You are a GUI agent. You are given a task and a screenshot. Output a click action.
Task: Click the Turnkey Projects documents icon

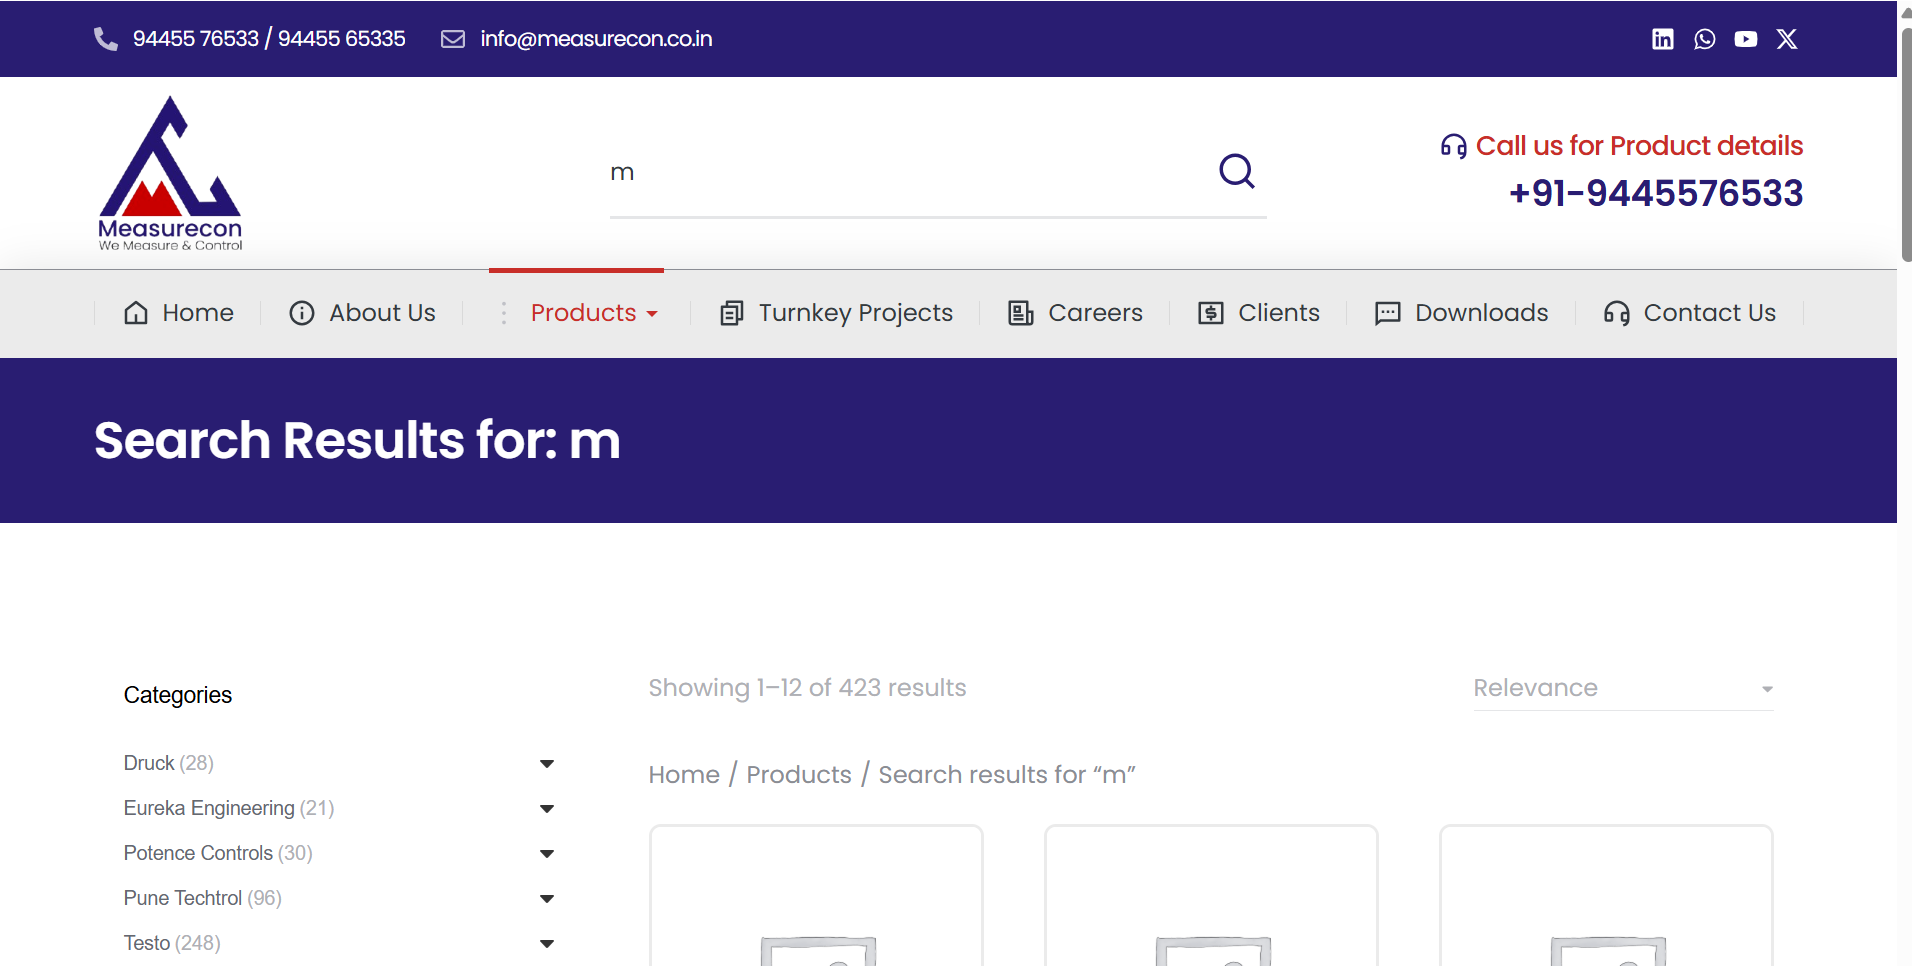coord(732,313)
